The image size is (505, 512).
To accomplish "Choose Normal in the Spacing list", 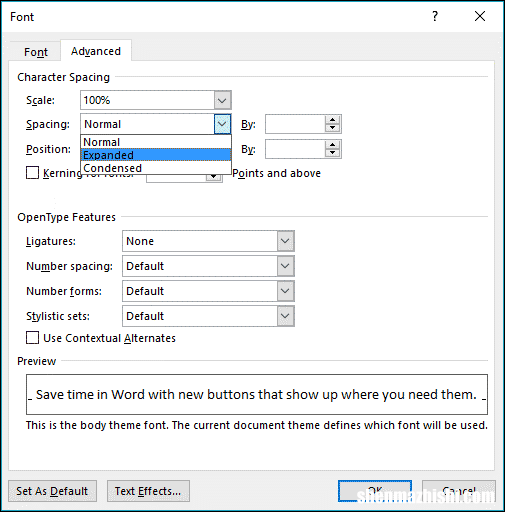I will pyautogui.click(x=156, y=142).
